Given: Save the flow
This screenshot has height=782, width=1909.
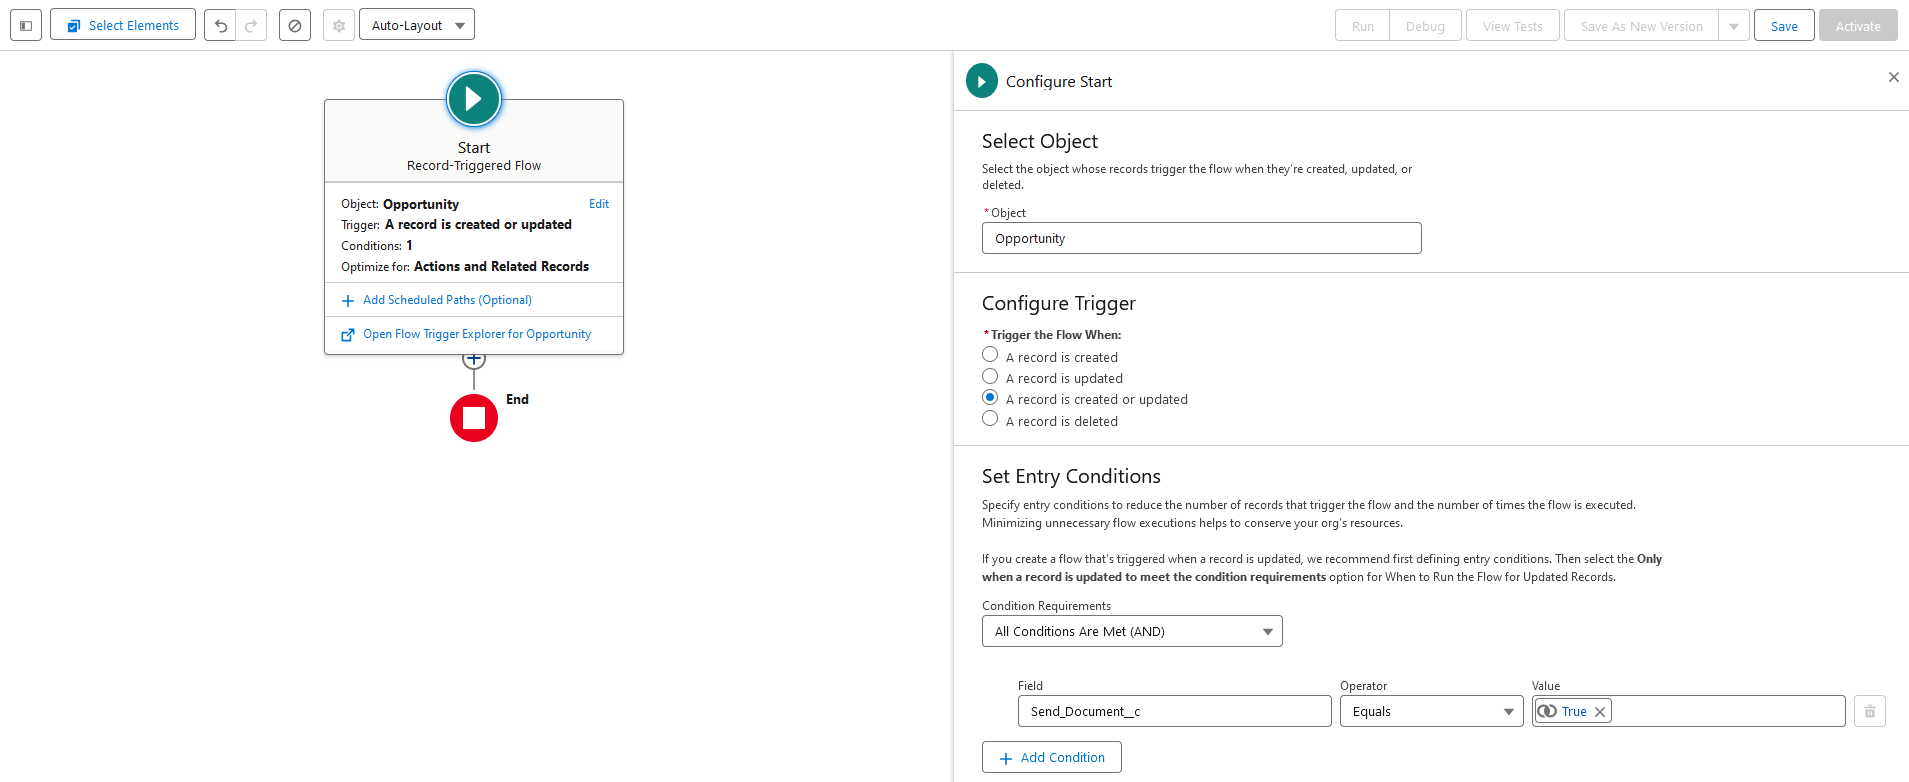Looking at the screenshot, I should (1784, 26).
